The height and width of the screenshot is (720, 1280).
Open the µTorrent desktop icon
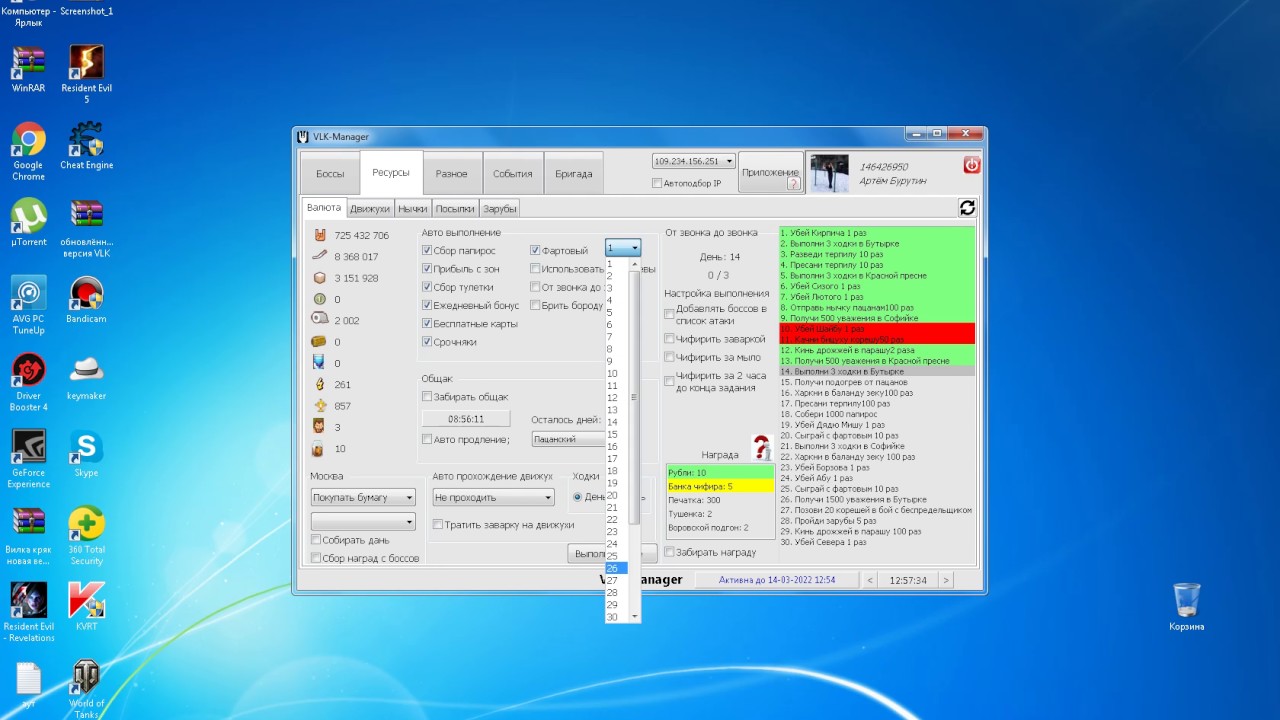pyautogui.click(x=28, y=222)
